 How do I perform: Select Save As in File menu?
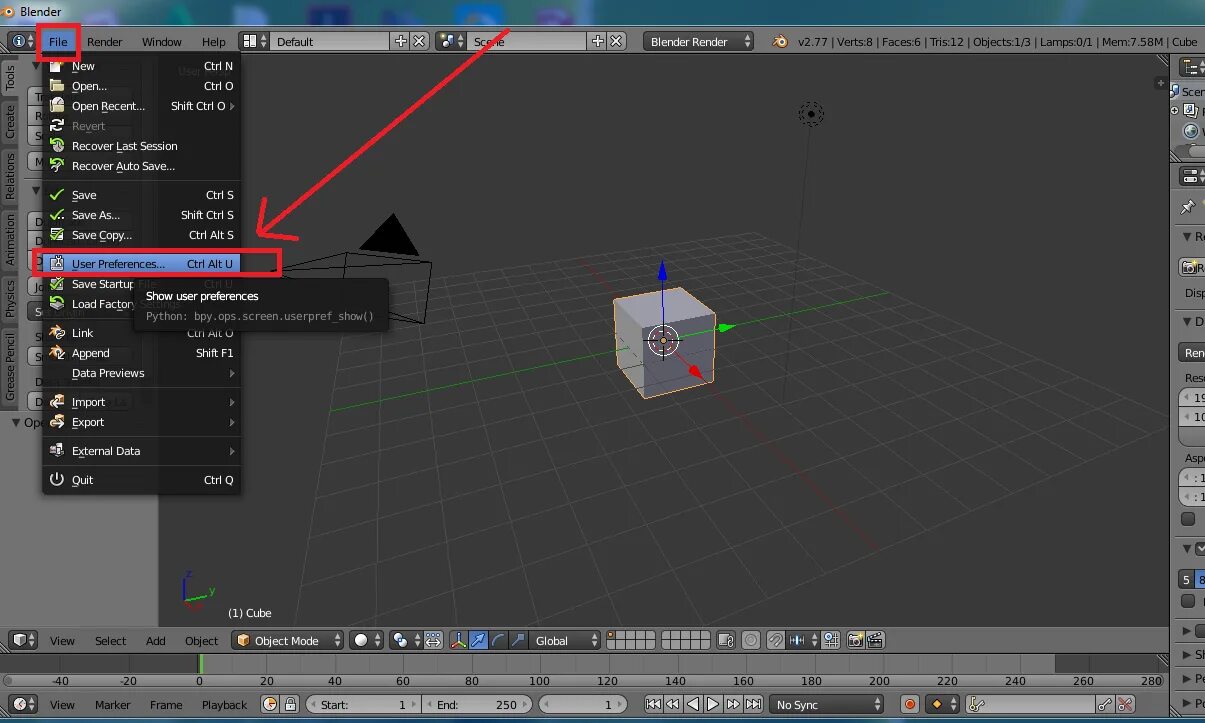(141, 215)
